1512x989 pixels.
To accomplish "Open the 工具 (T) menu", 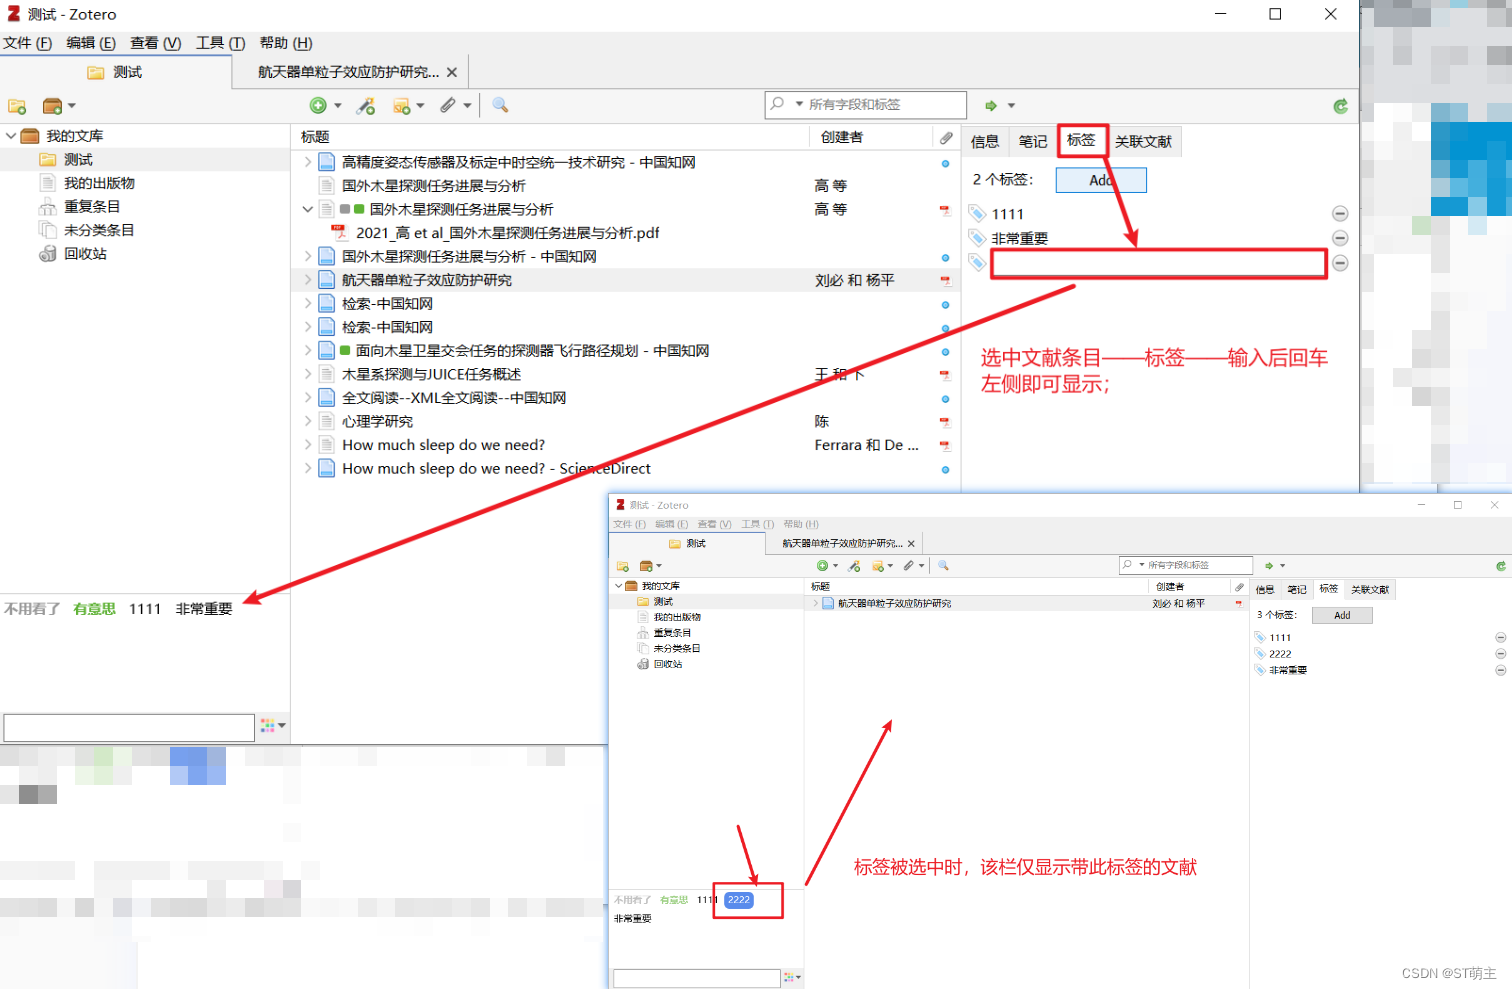I will (221, 43).
